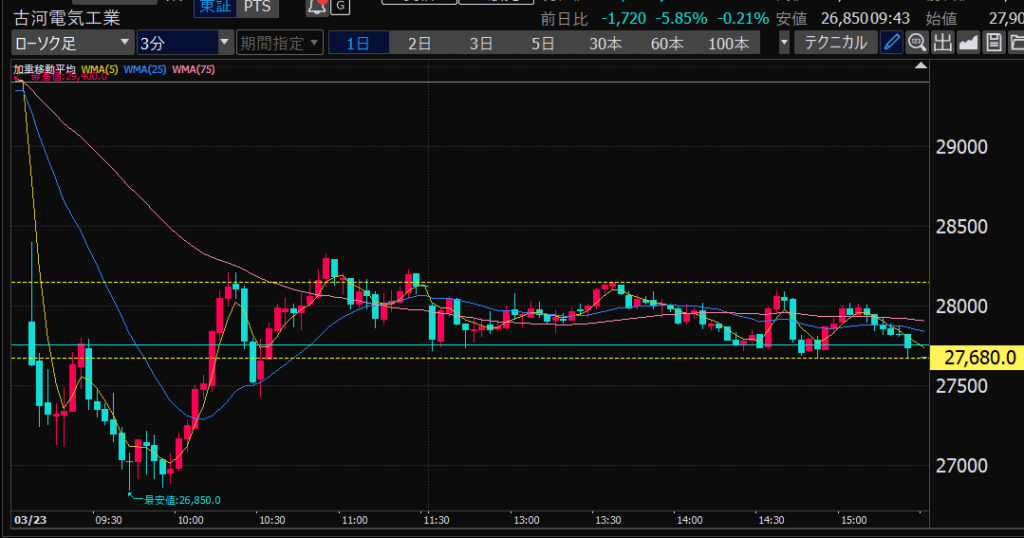Viewport: 1024px width, 538px height.
Task: Click the 出 toolbar icon
Action: coord(942,42)
